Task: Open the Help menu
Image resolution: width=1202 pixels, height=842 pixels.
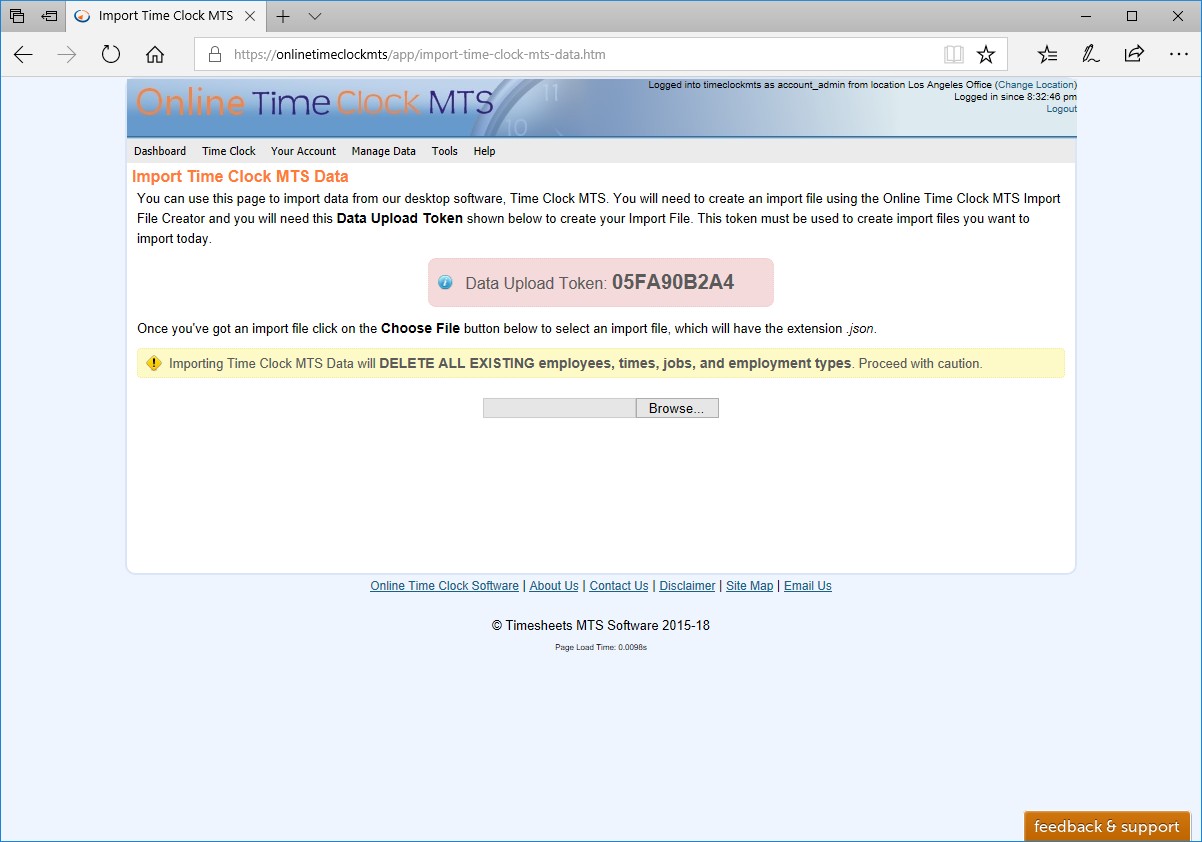Action: coord(485,151)
